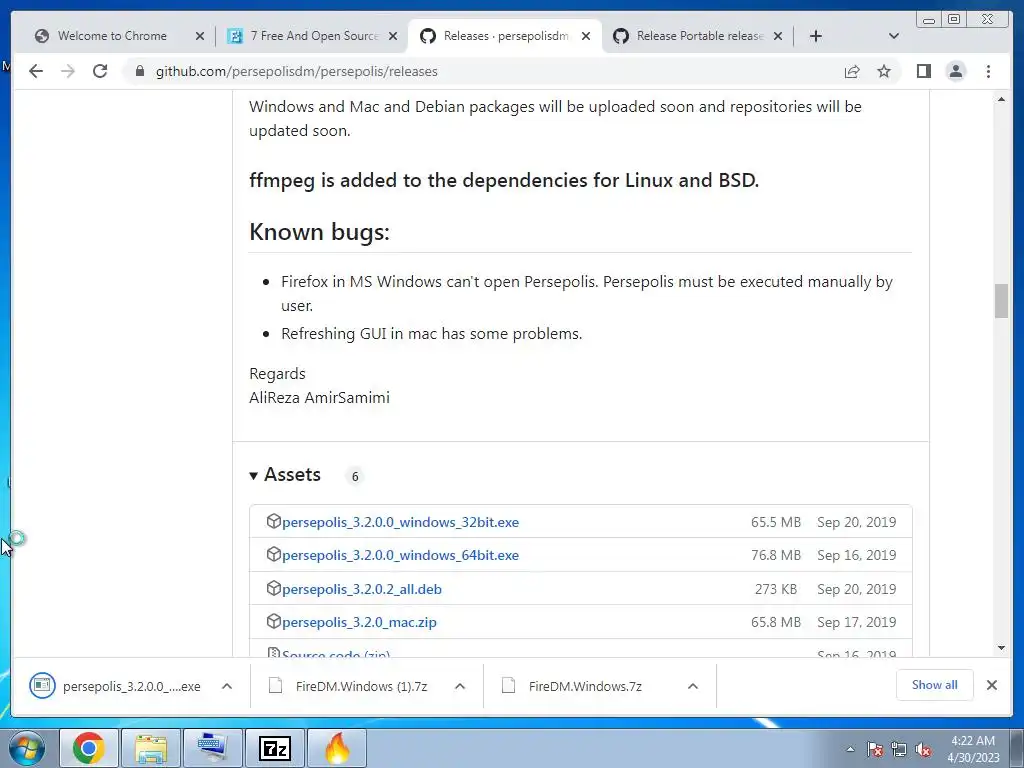Image resolution: width=1024 pixels, height=768 pixels.
Task: Show all downloads
Action: (x=935, y=685)
